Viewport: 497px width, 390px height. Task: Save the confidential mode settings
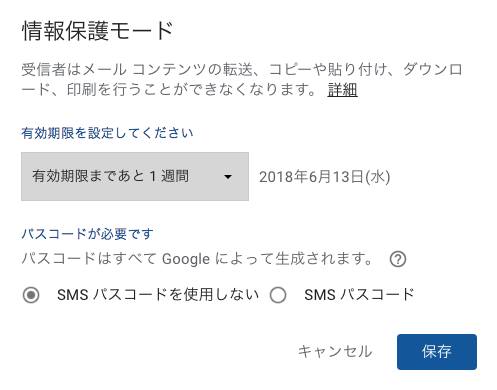click(x=437, y=352)
